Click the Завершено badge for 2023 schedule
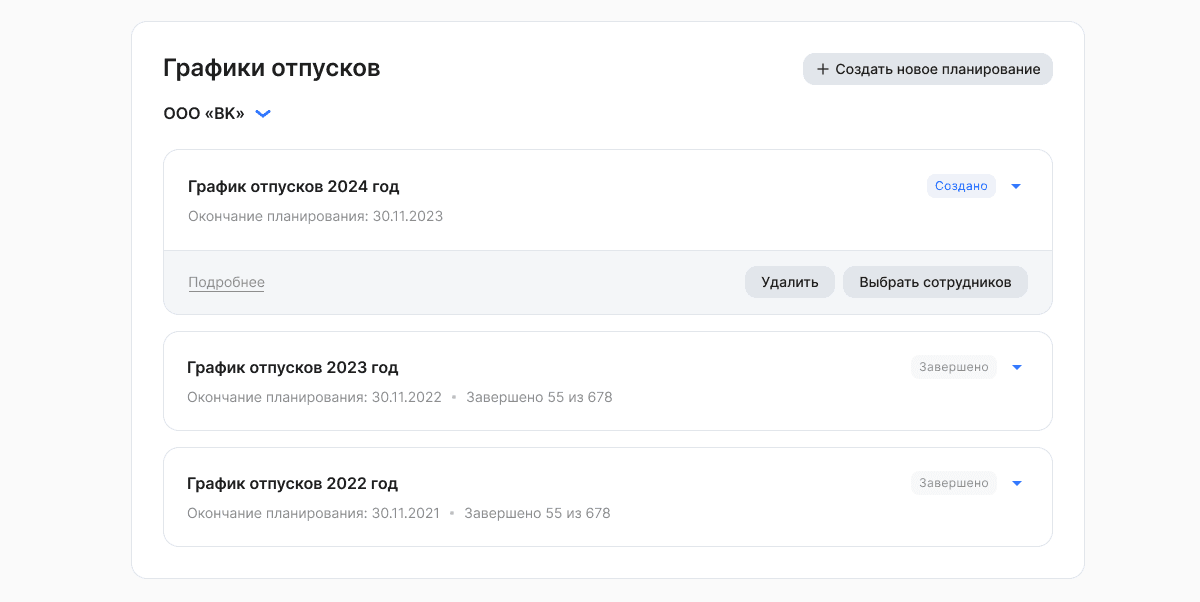Viewport: 1200px width, 602px height. coord(953,367)
